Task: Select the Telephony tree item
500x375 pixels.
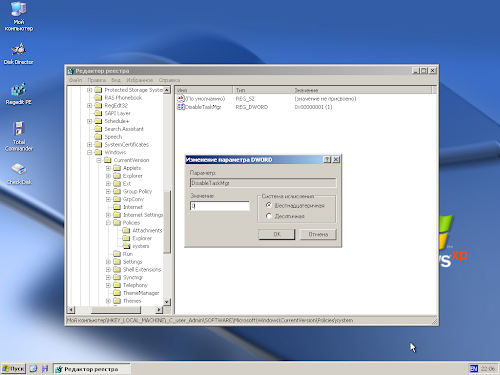Action: click(x=135, y=285)
